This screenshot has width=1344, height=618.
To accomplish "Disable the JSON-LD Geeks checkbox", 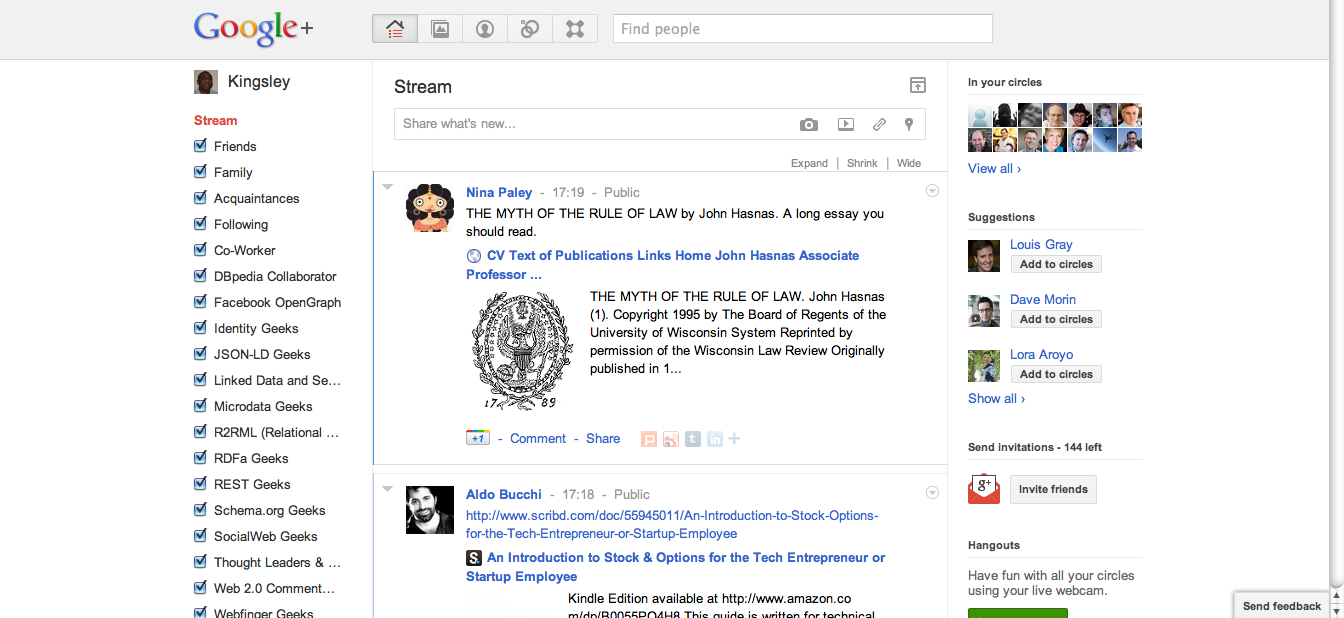I will point(201,354).
